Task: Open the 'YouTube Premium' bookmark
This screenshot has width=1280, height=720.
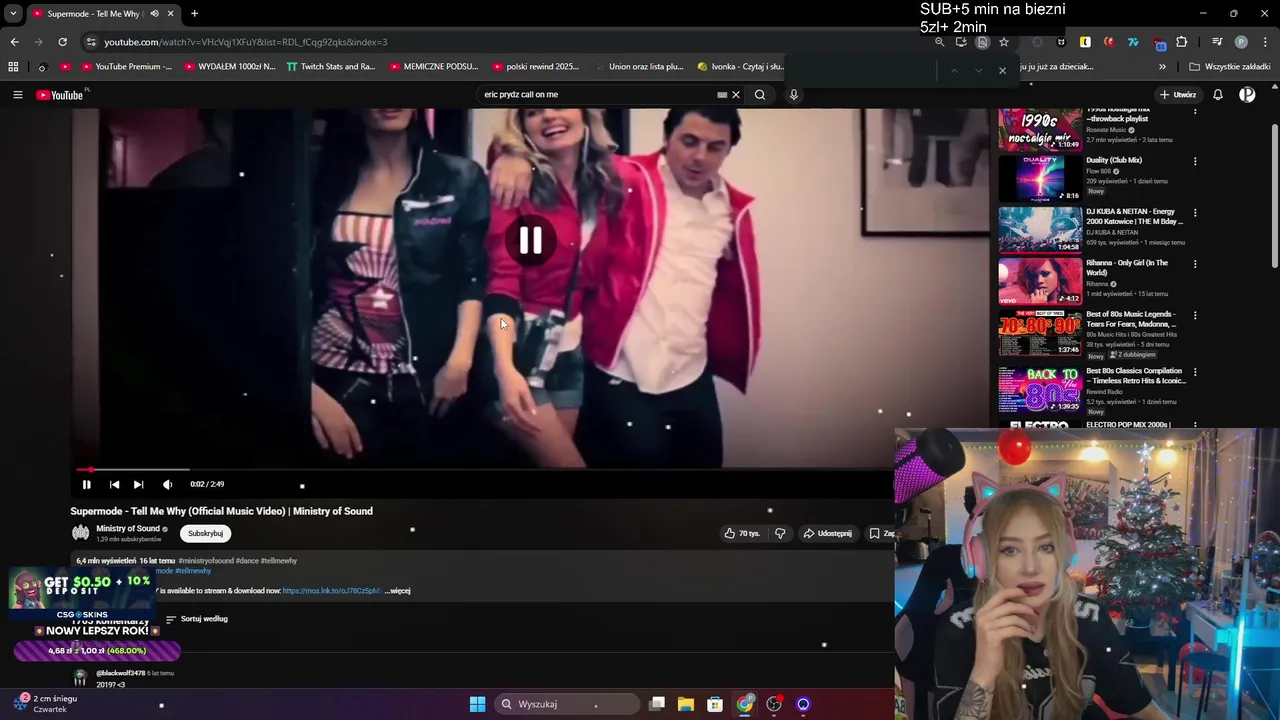Action: (126, 67)
